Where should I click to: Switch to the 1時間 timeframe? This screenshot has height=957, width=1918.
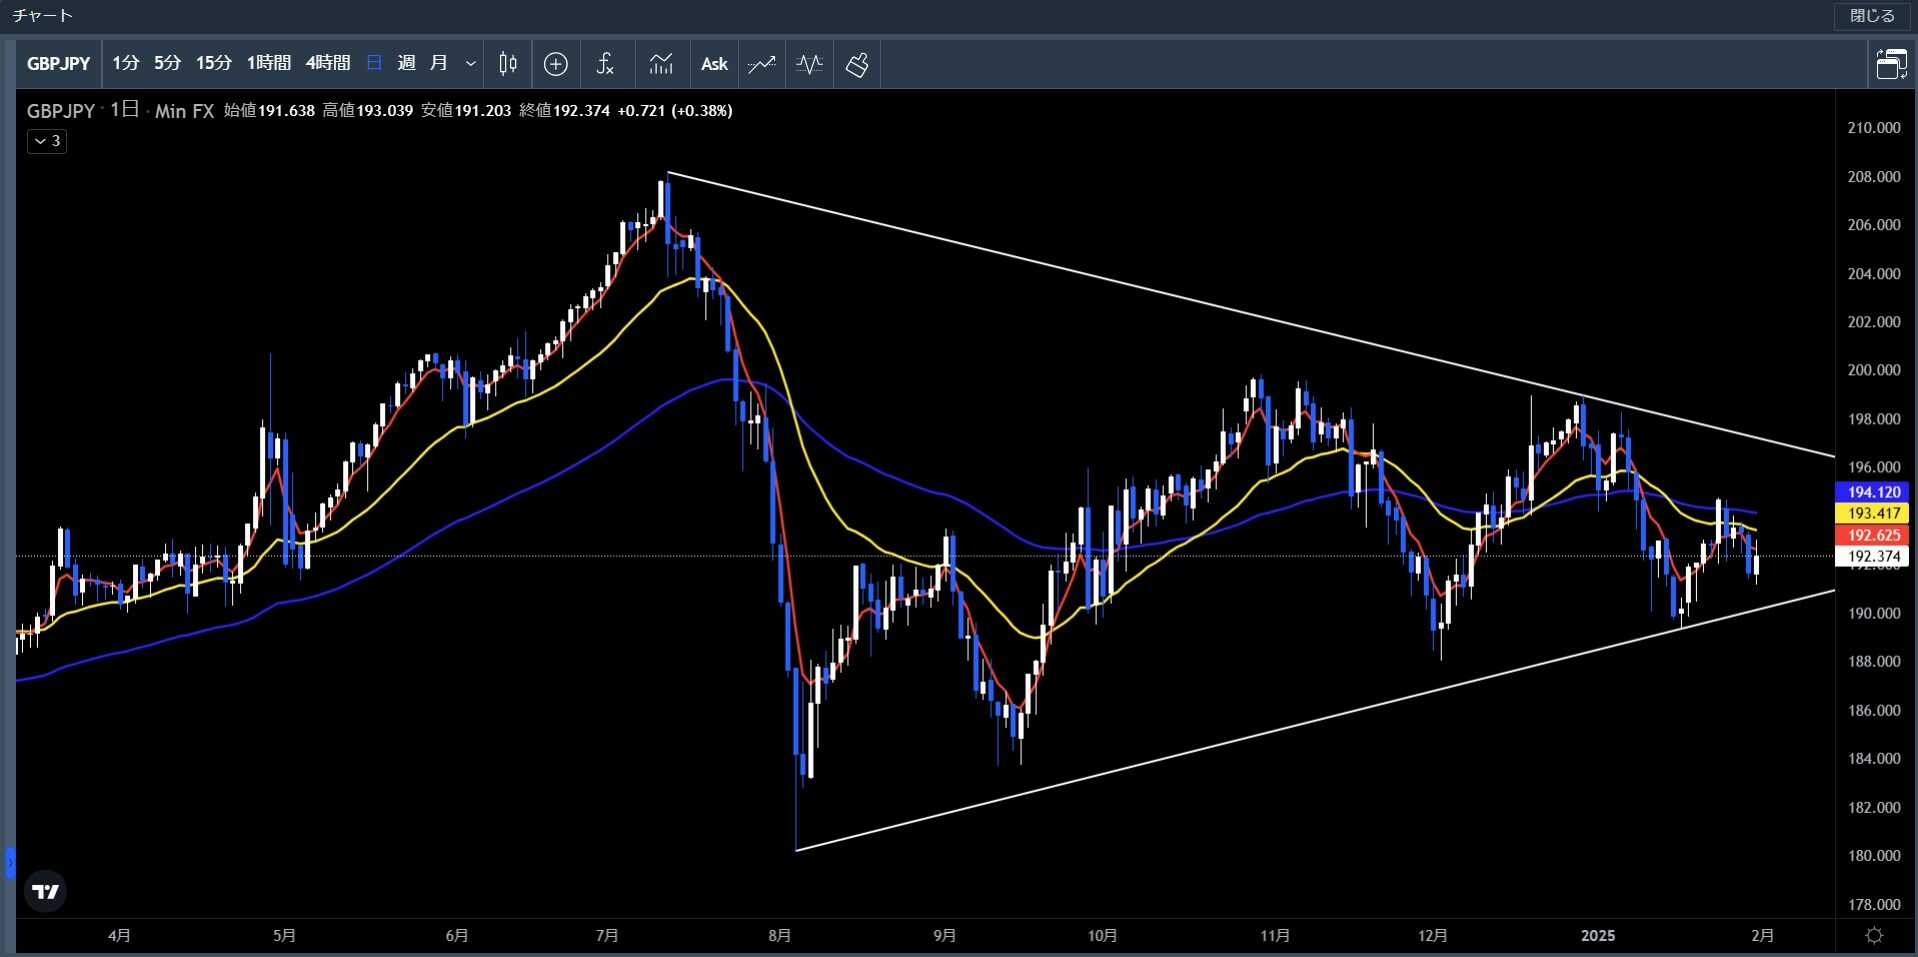coord(269,63)
